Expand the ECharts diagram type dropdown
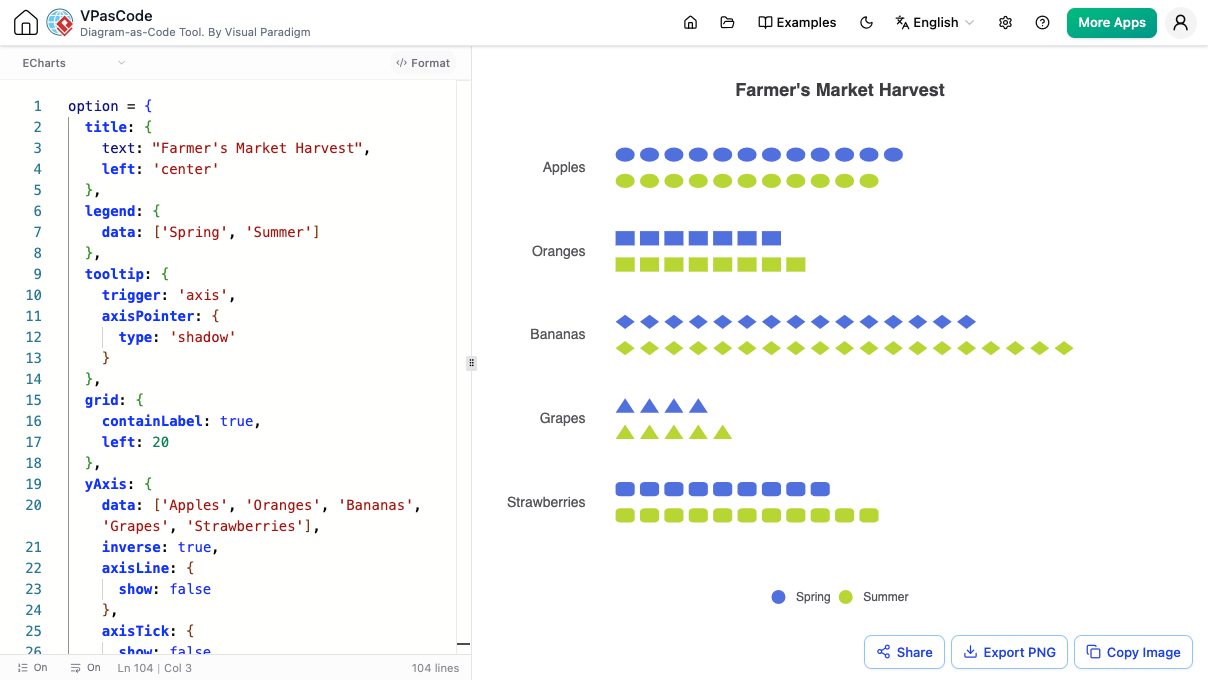The image size is (1208, 680). pyautogui.click(x=74, y=63)
